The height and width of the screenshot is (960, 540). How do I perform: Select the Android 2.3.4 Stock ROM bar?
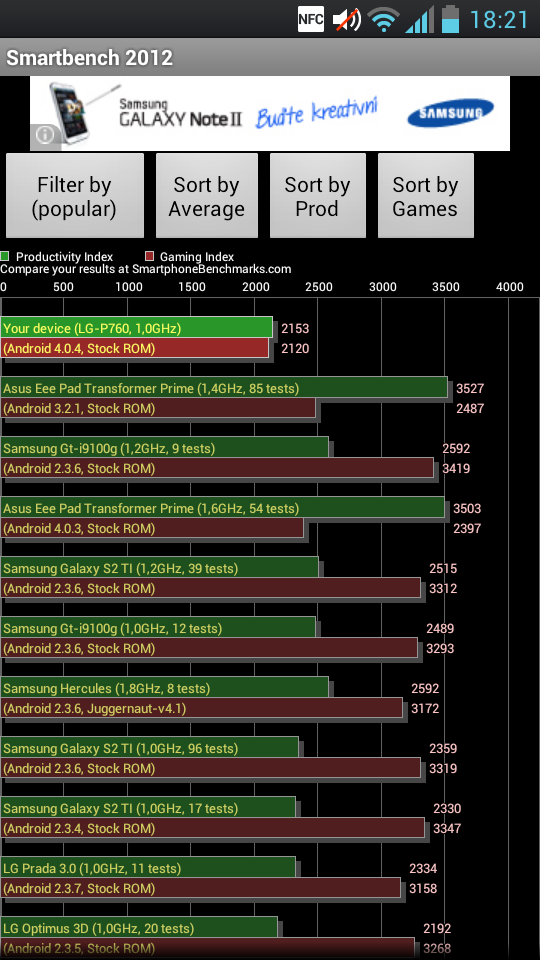(212, 828)
